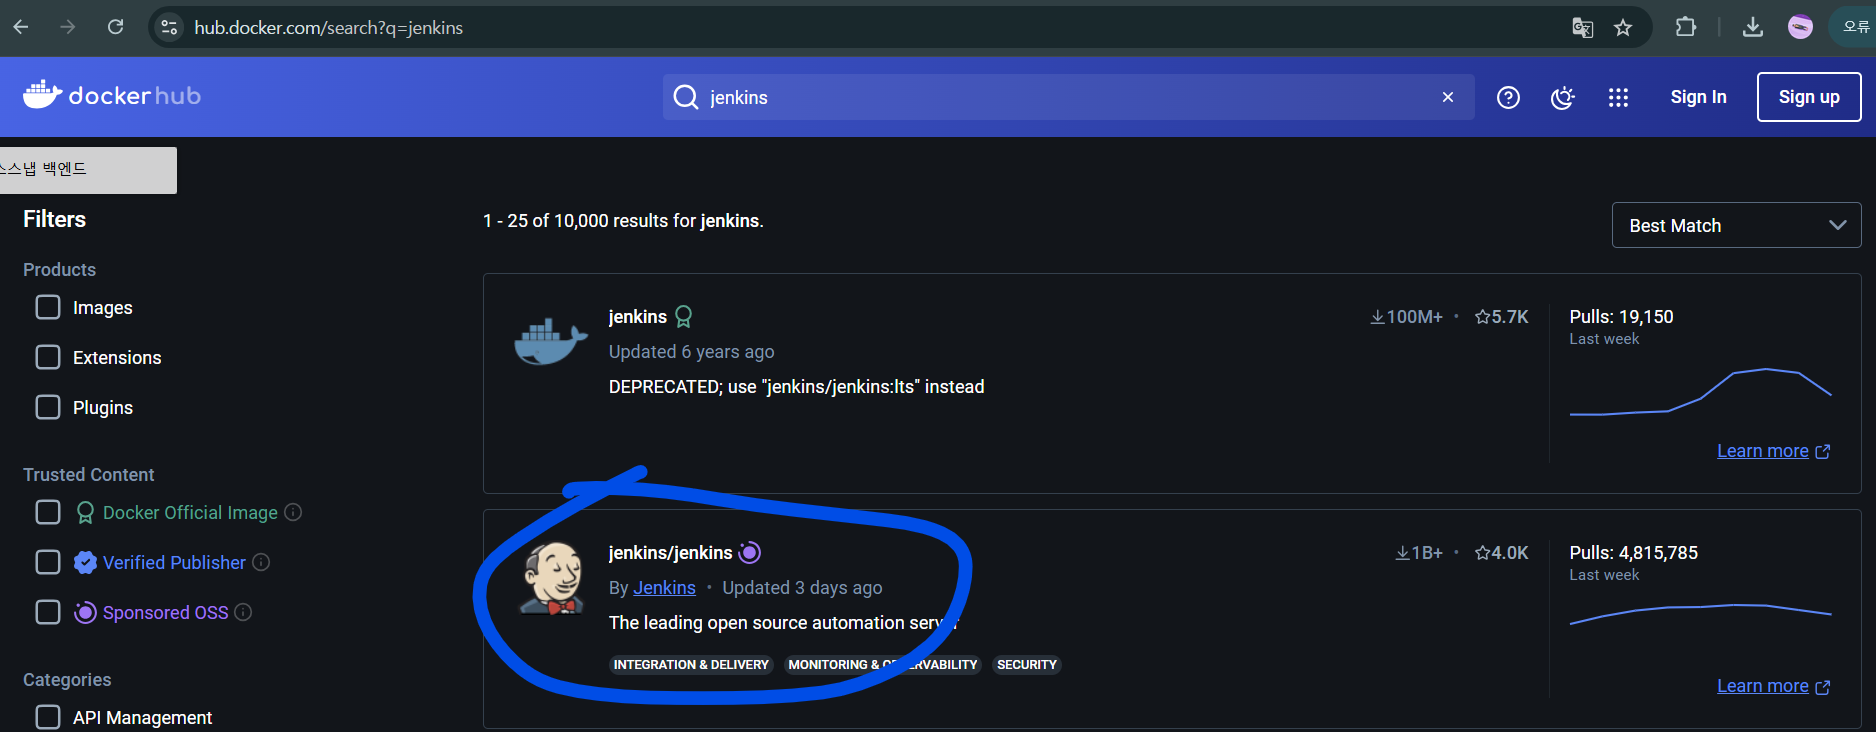Open site information icon in address bar
1876x732 pixels.
tap(169, 27)
